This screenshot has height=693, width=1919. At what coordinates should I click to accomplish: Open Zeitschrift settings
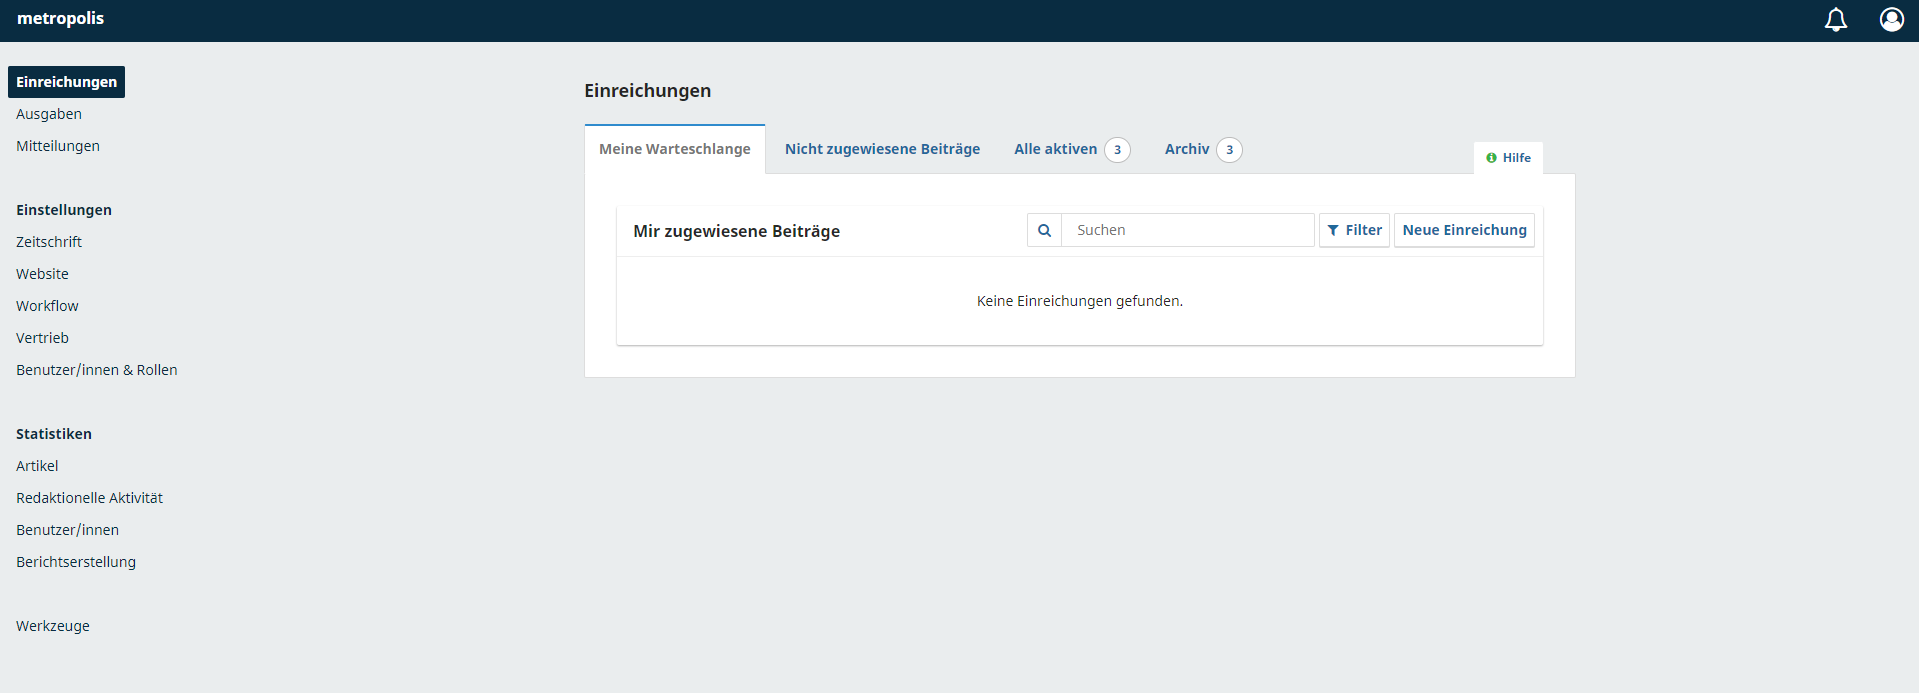click(49, 242)
